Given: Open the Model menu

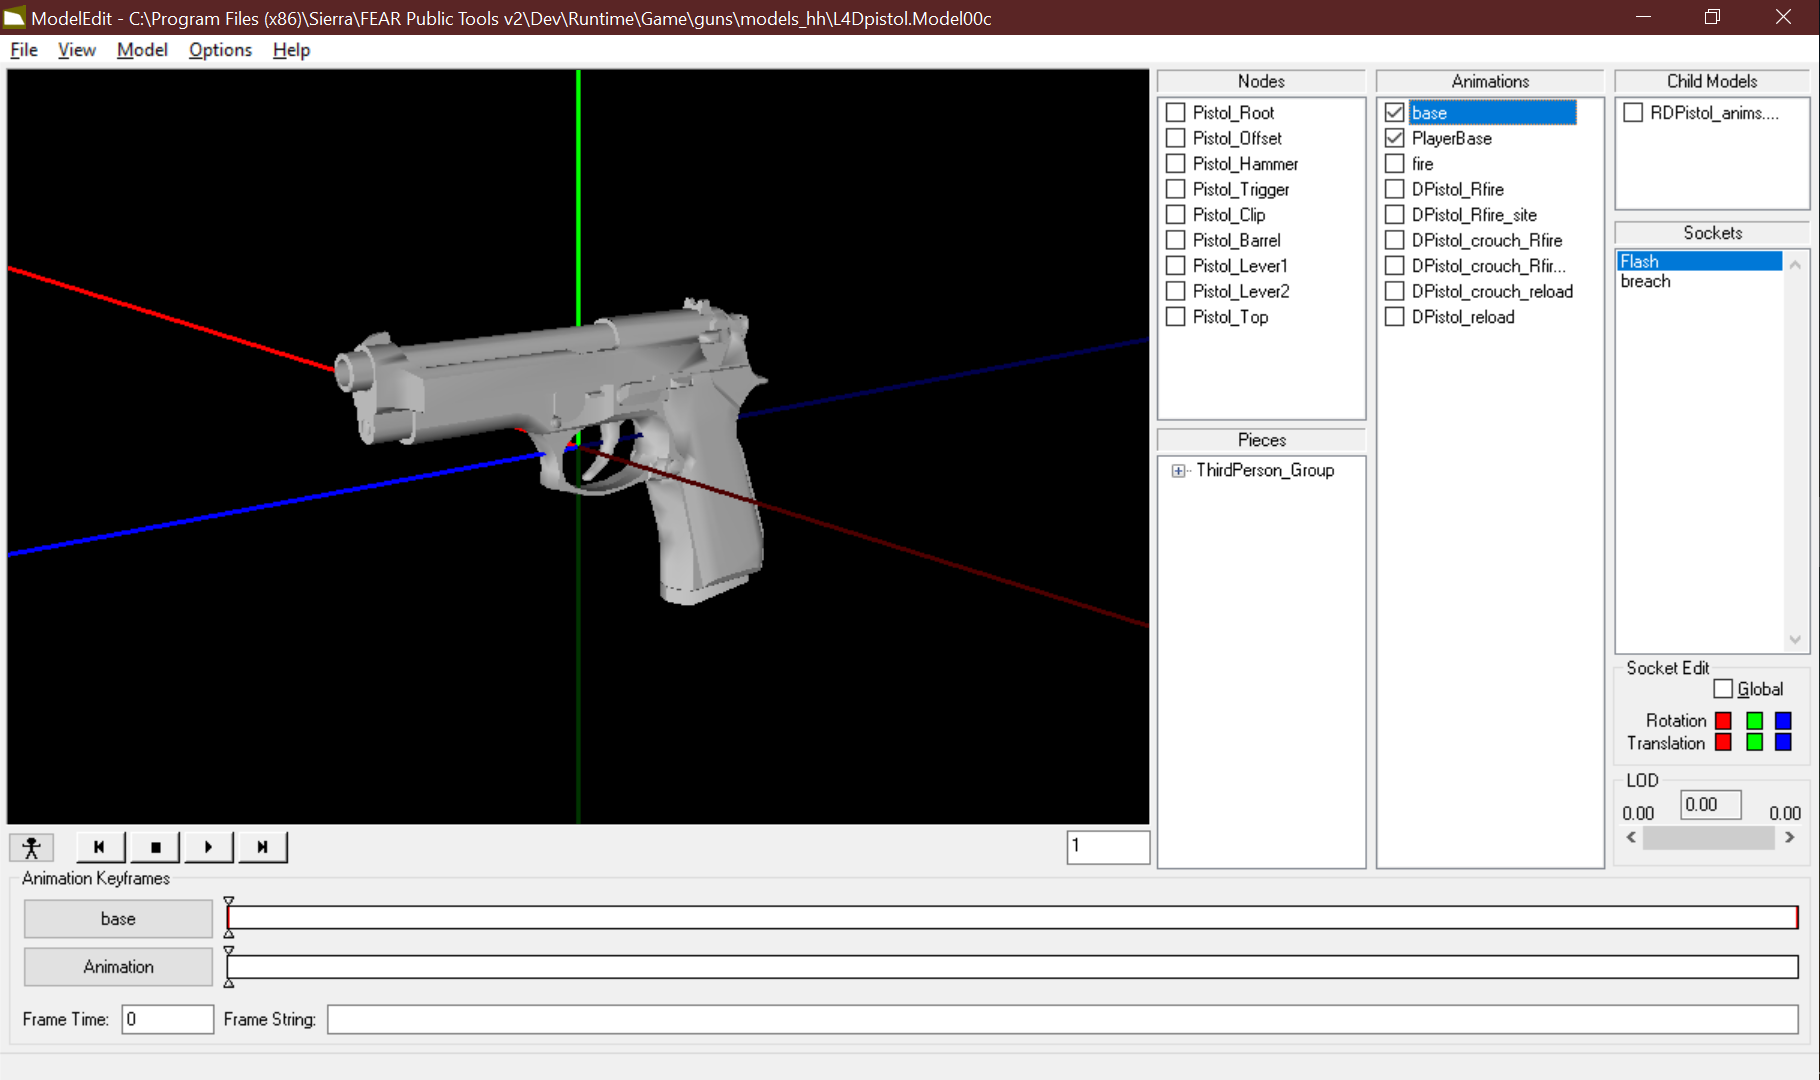Looking at the screenshot, I should click(142, 50).
